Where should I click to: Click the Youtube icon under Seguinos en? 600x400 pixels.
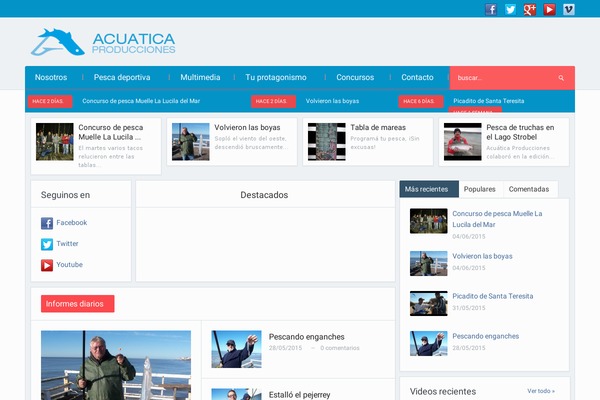(x=47, y=265)
